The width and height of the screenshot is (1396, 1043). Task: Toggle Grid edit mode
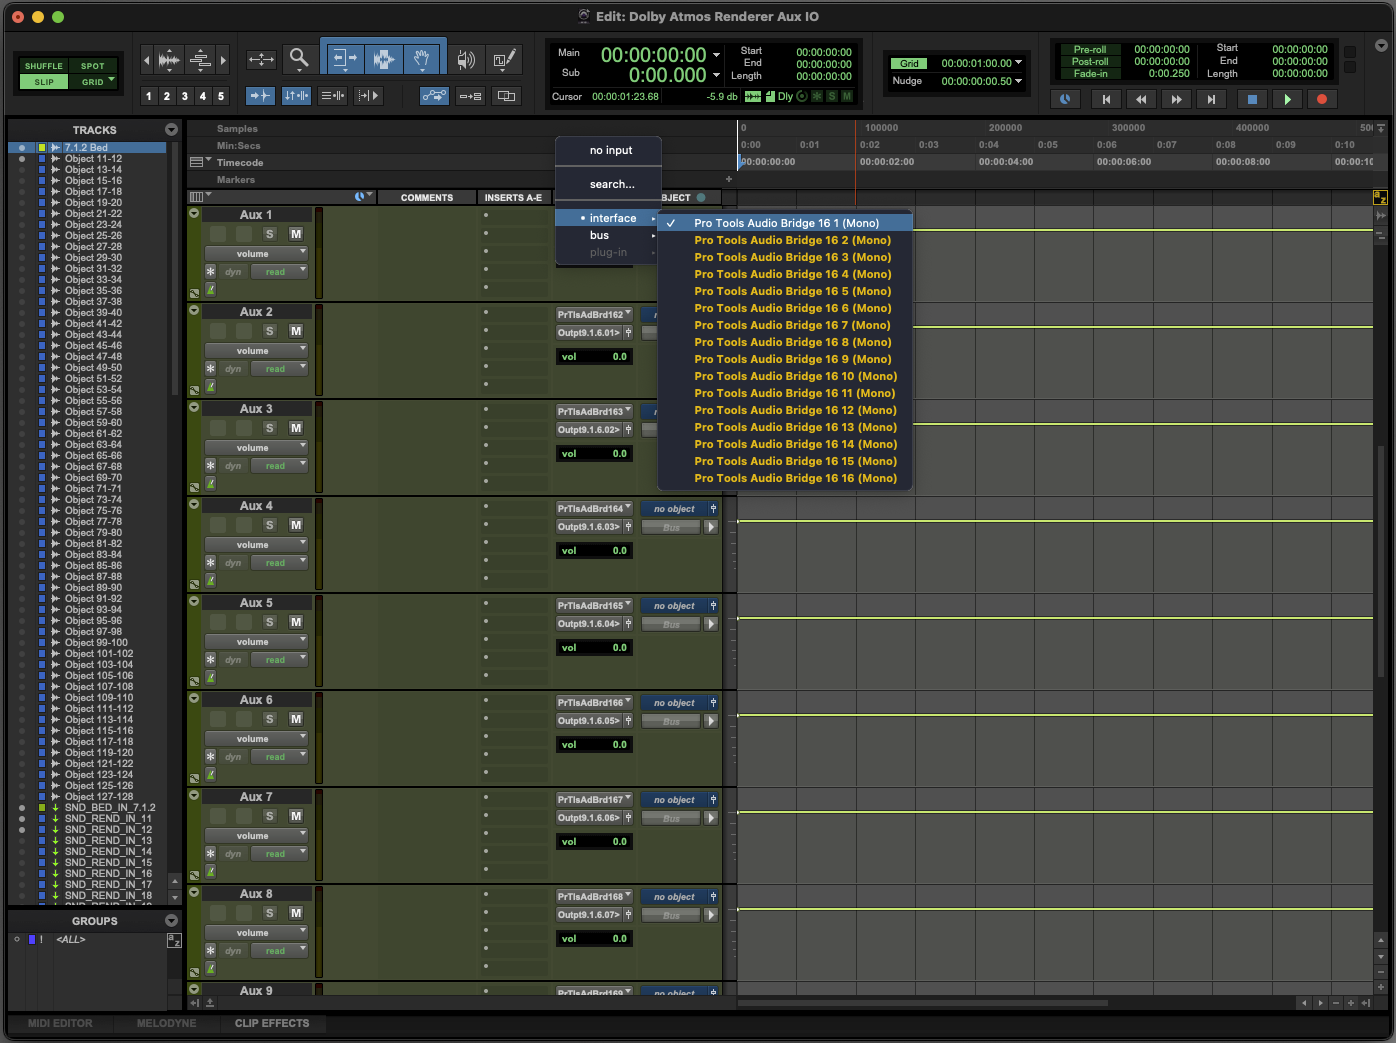click(93, 82)
